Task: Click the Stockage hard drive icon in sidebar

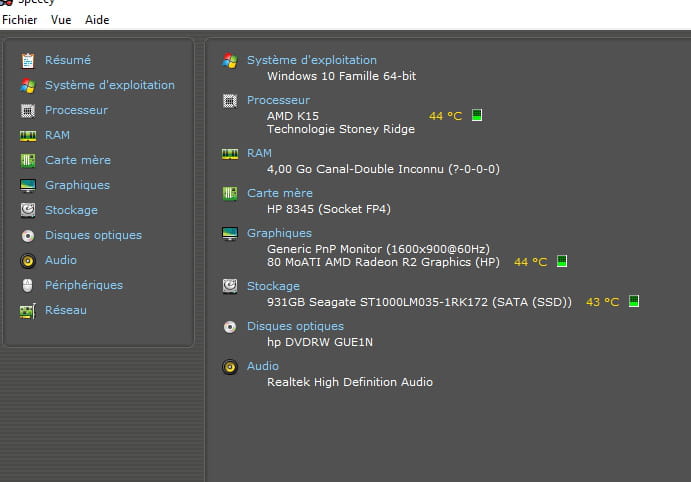Action: [28, 210]
